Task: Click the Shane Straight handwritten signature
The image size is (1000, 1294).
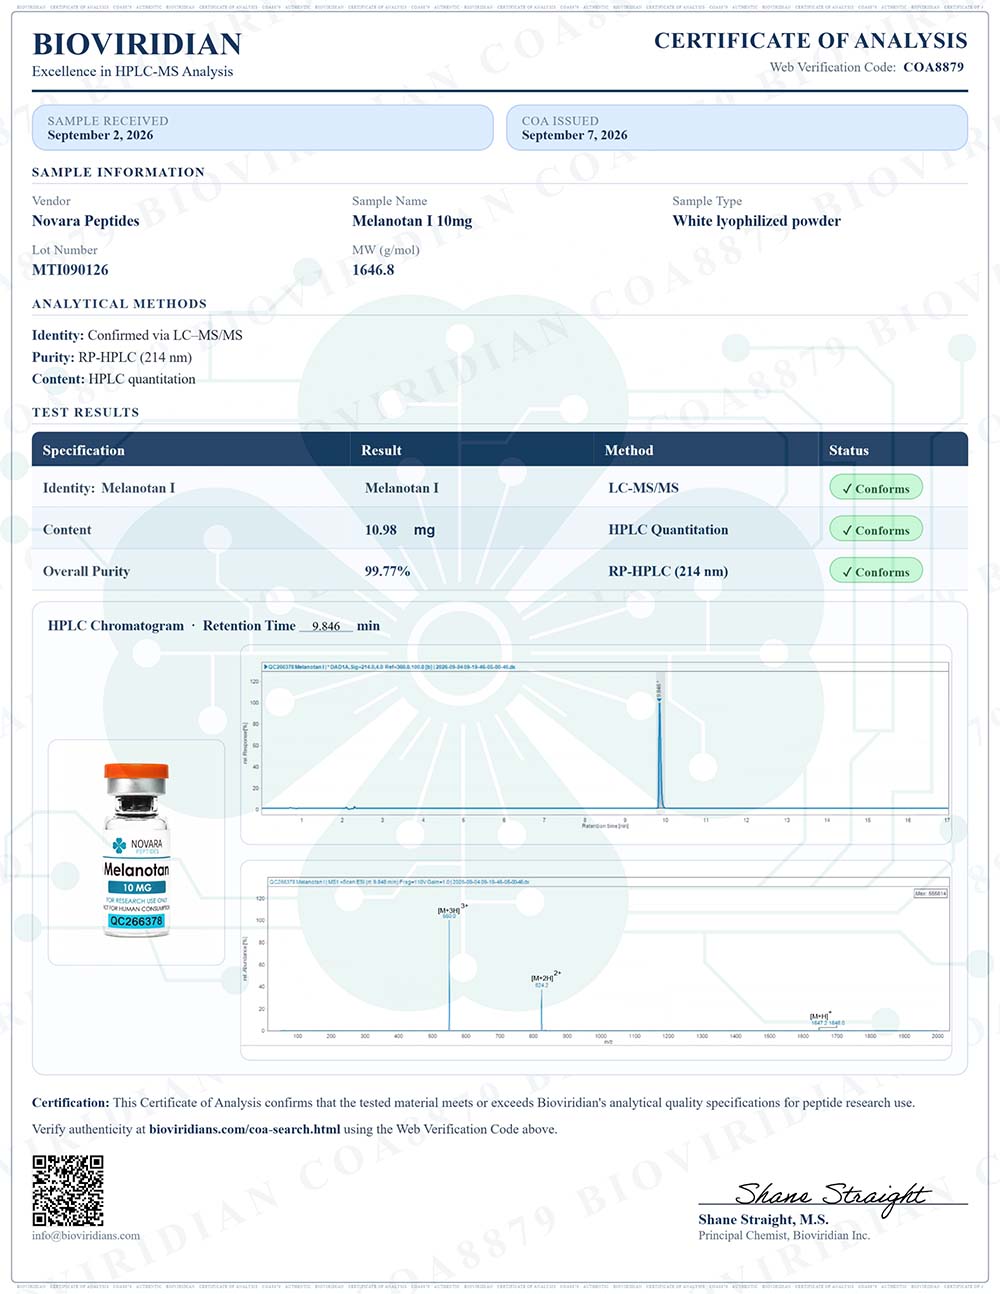Action: [833, 1194]
